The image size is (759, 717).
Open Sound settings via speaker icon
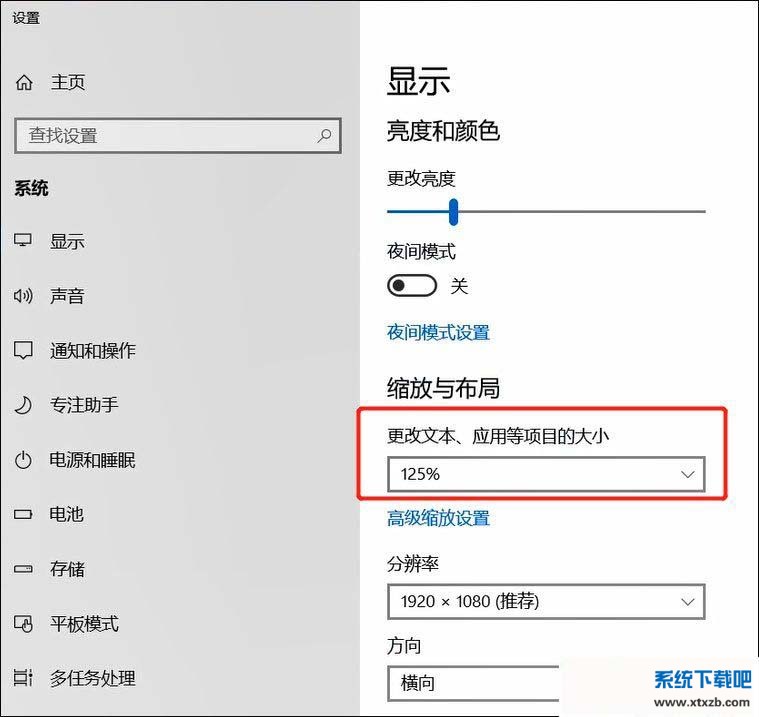pyautogui.click(x=24, y=296)
